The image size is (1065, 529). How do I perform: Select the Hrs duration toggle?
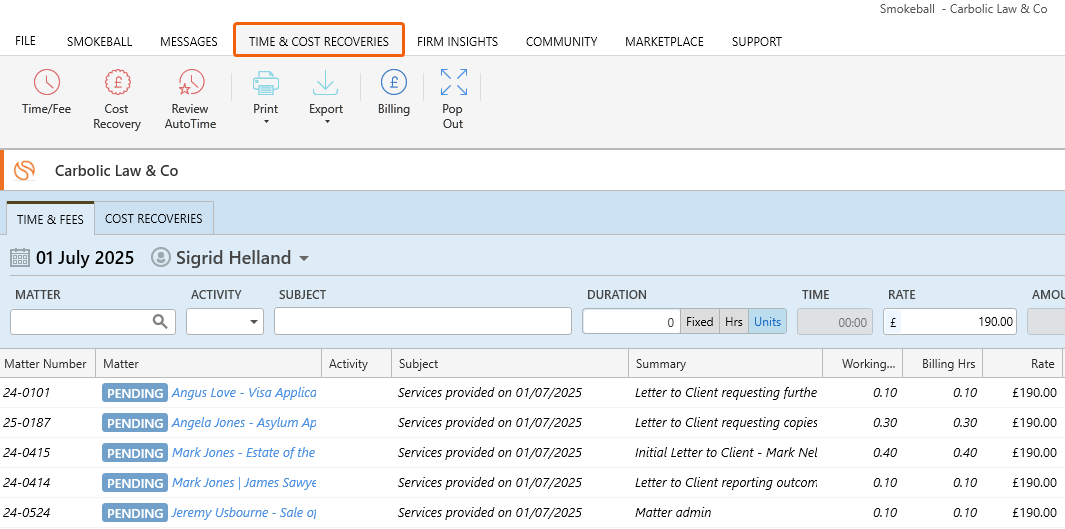tap(734, 322)
